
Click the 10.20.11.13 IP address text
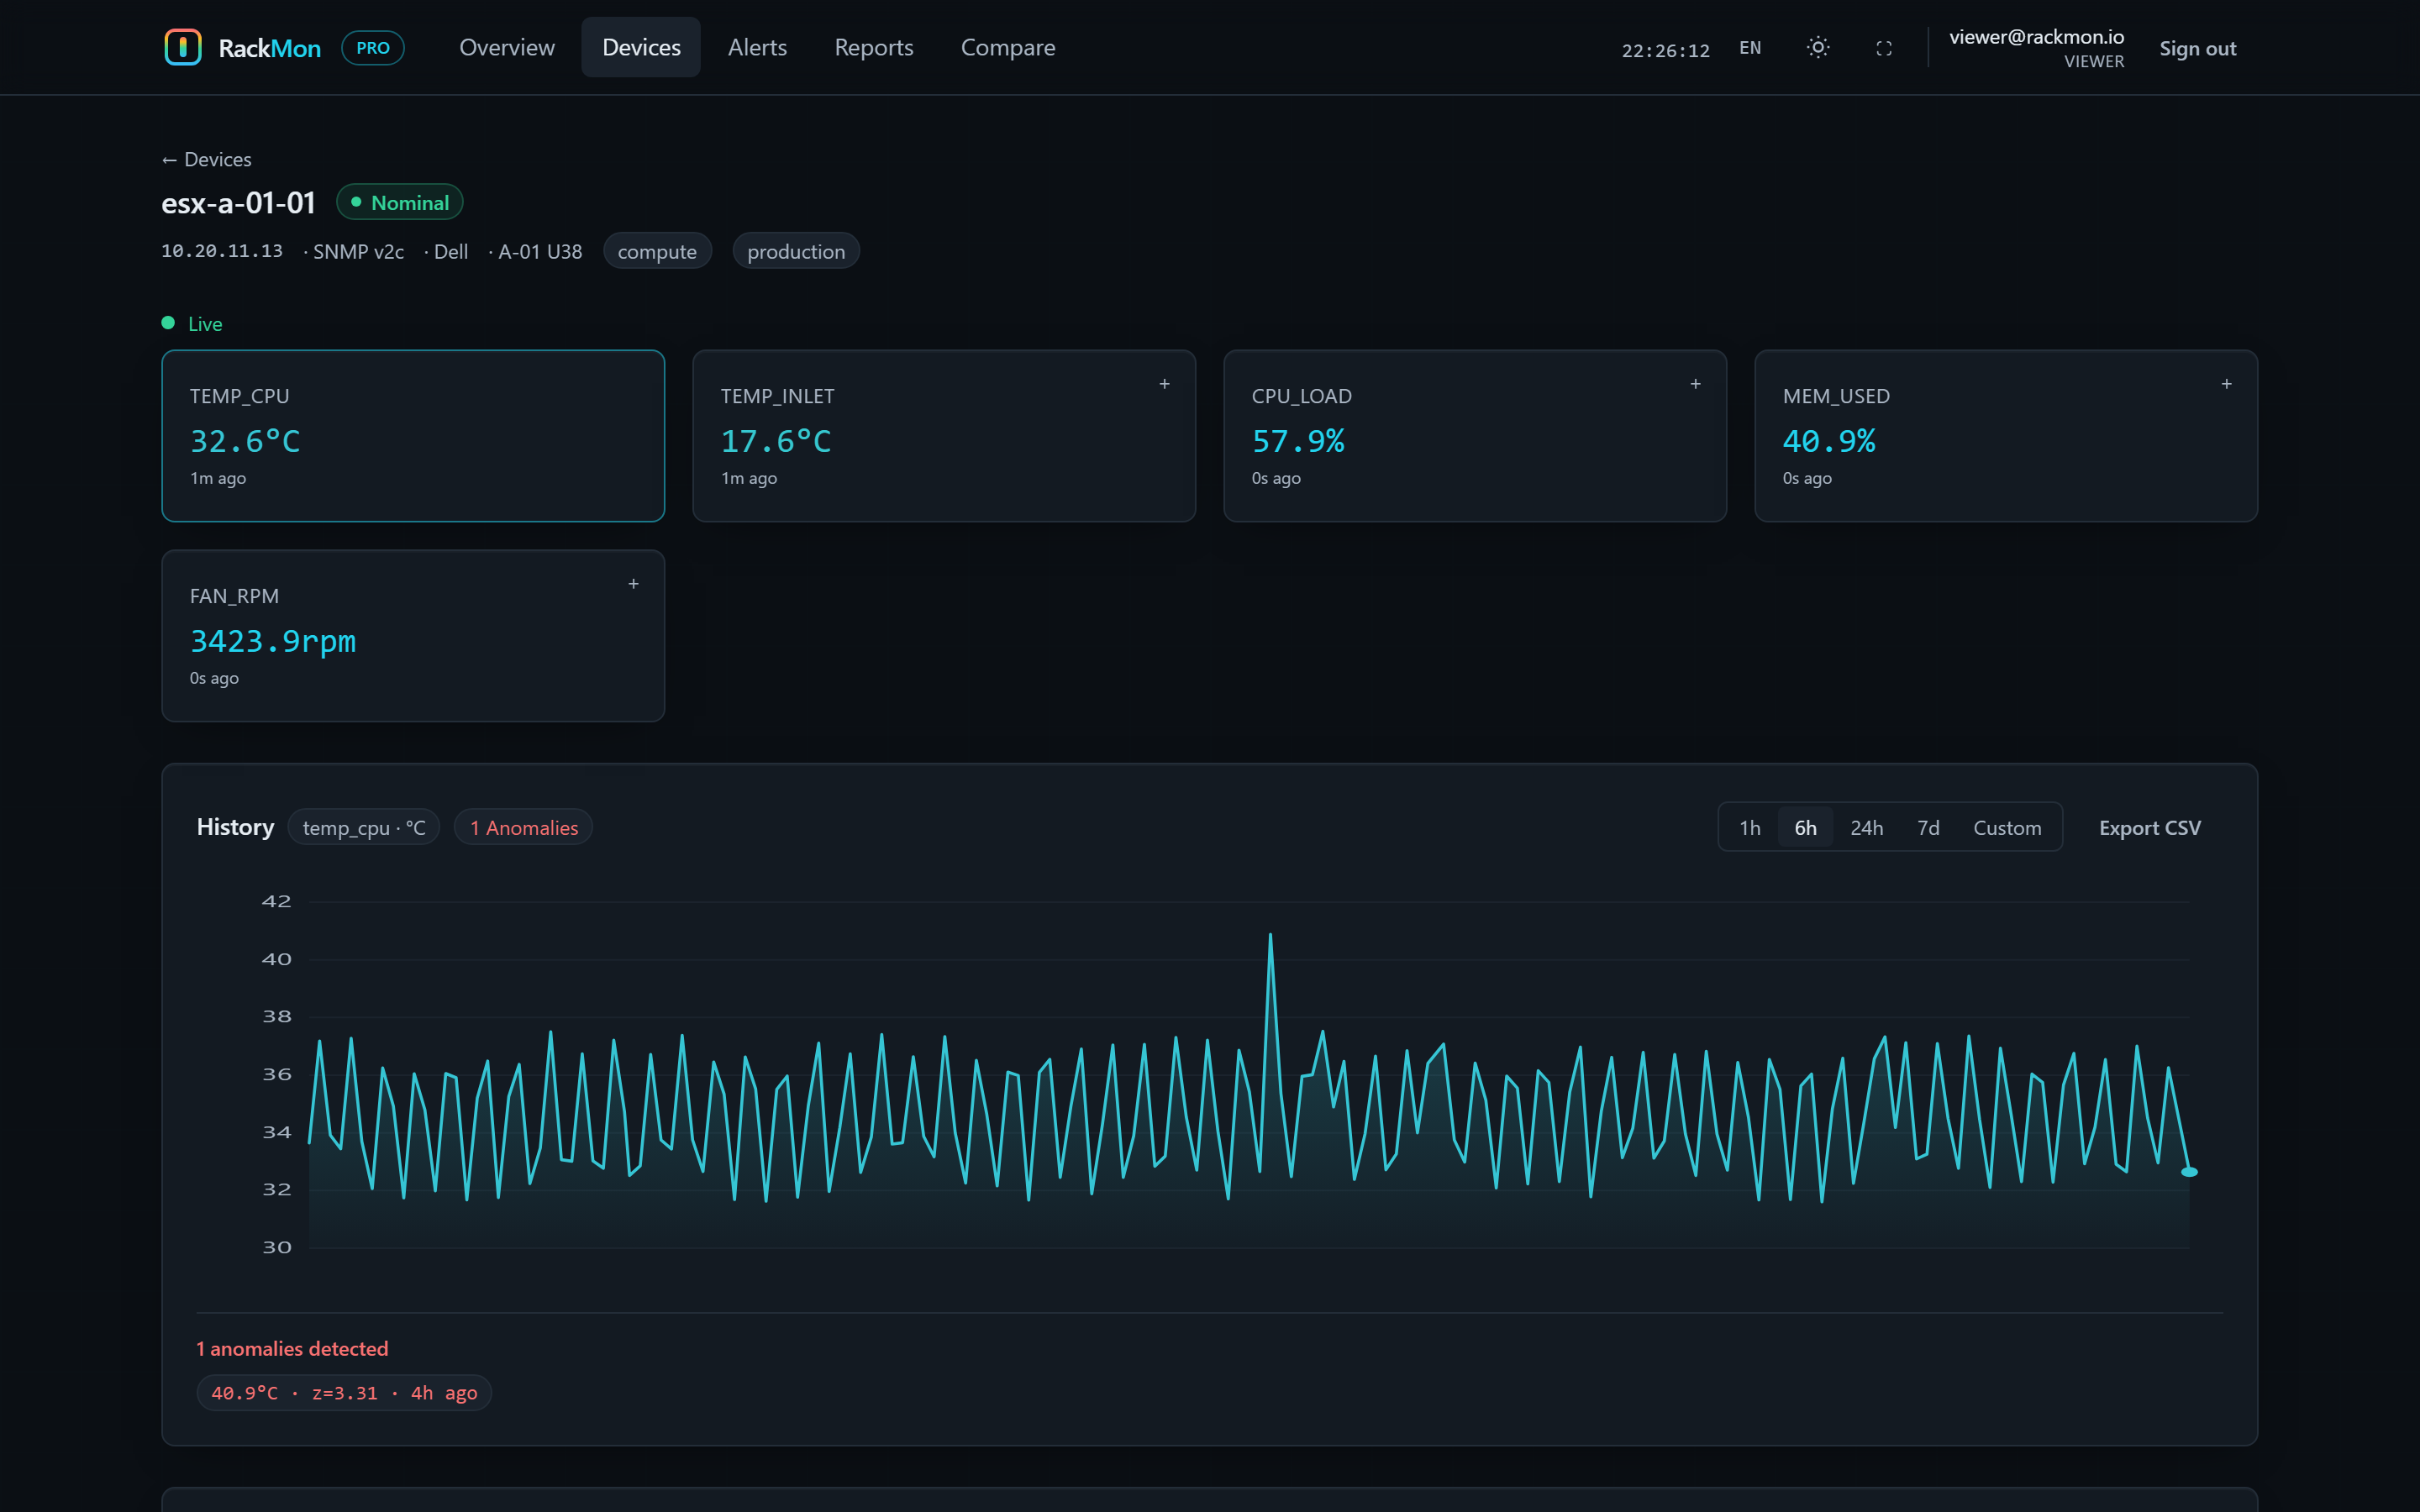pyautogui.click(x=222, y=251)
